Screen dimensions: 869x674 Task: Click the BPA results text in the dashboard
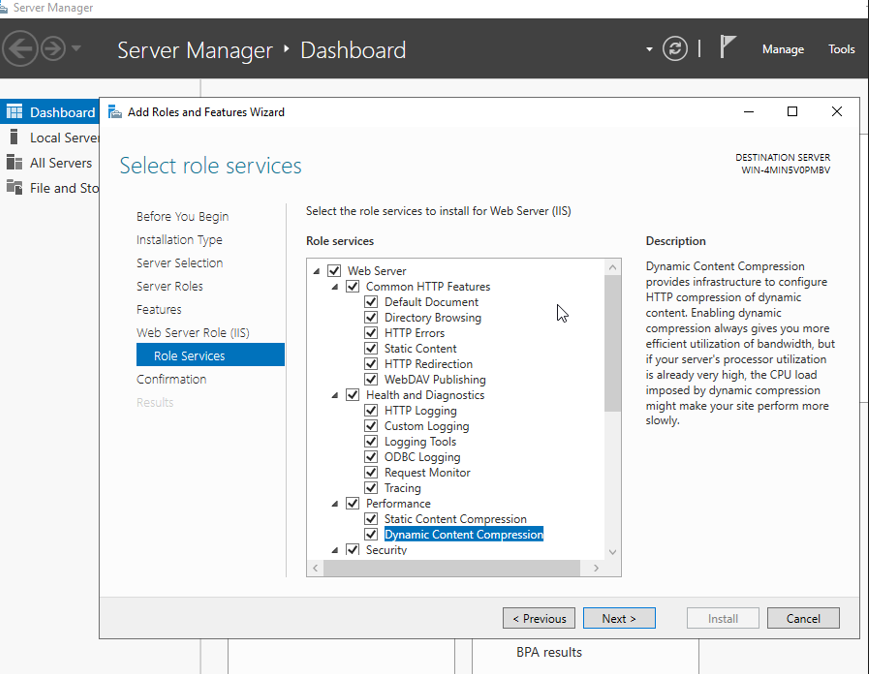[549, 652]
